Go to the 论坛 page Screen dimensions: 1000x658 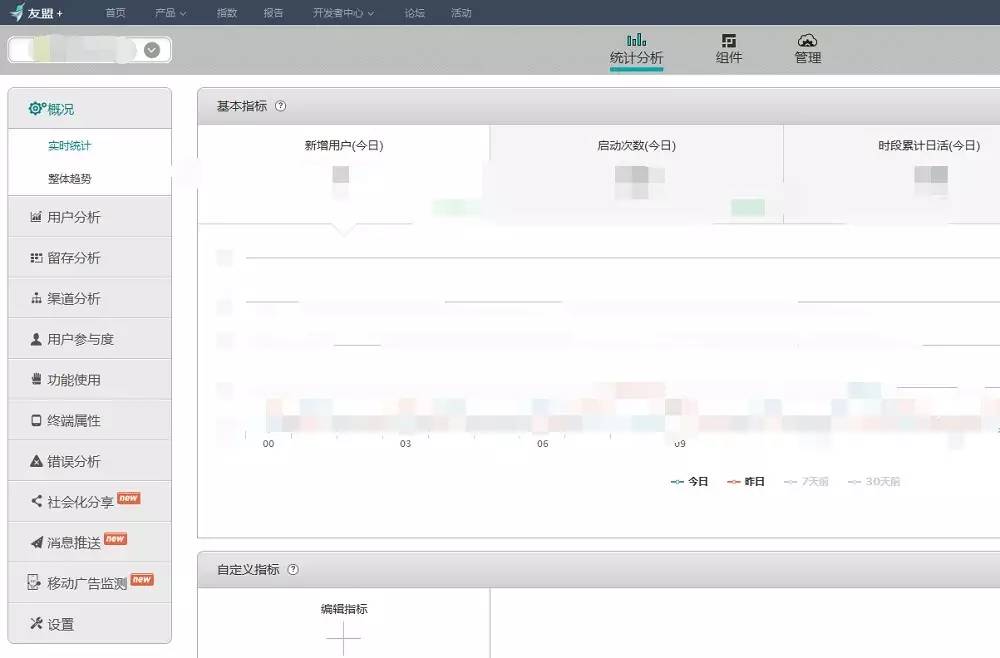pos(415,13)
